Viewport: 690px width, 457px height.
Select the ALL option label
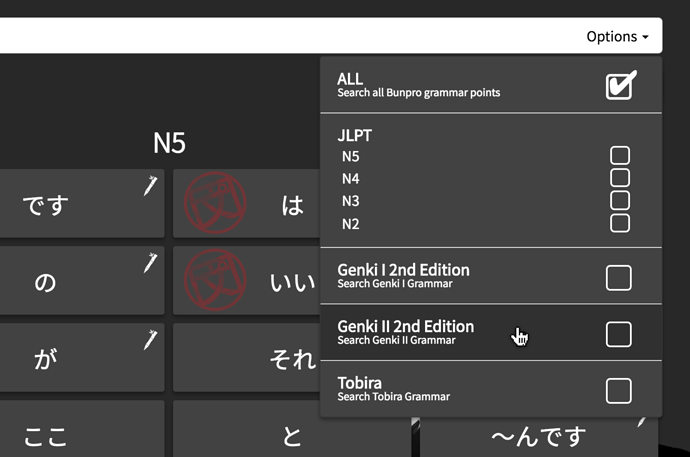(350, 79)
